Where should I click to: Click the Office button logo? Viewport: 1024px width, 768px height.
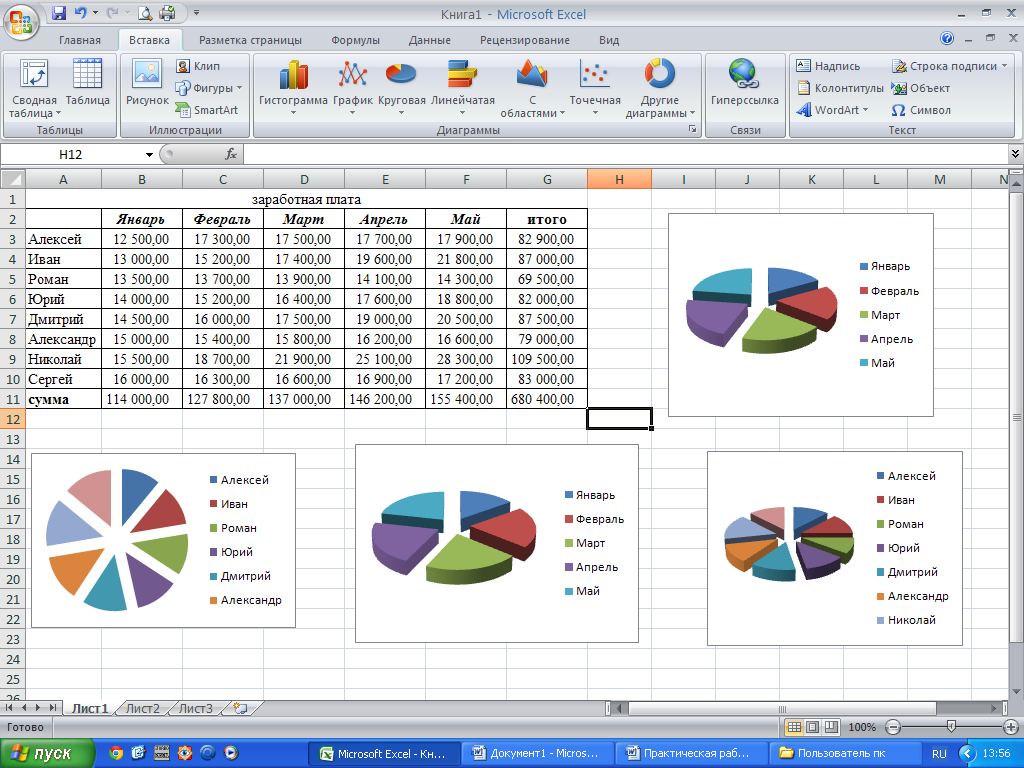click(21, 22)
